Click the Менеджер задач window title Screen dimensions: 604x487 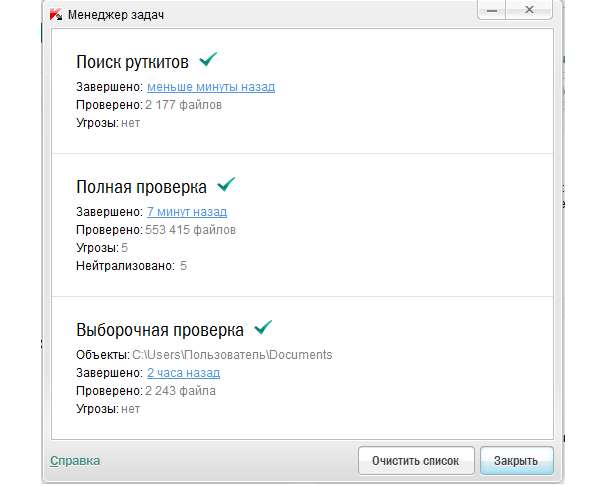tap(116, 15)
